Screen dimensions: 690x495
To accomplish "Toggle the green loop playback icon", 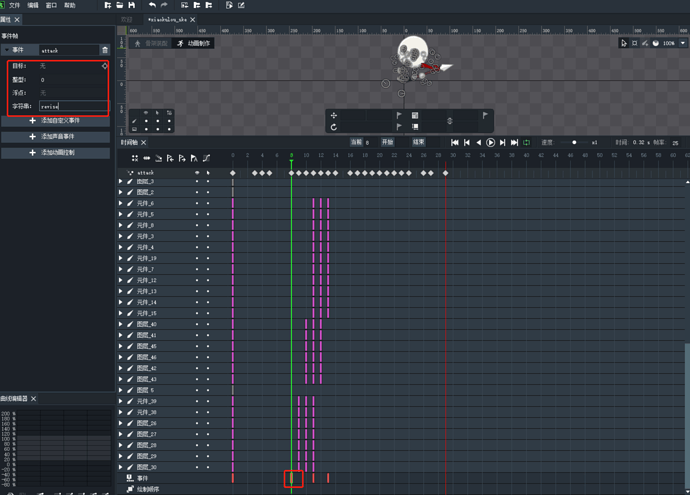I will click(526, 143).
